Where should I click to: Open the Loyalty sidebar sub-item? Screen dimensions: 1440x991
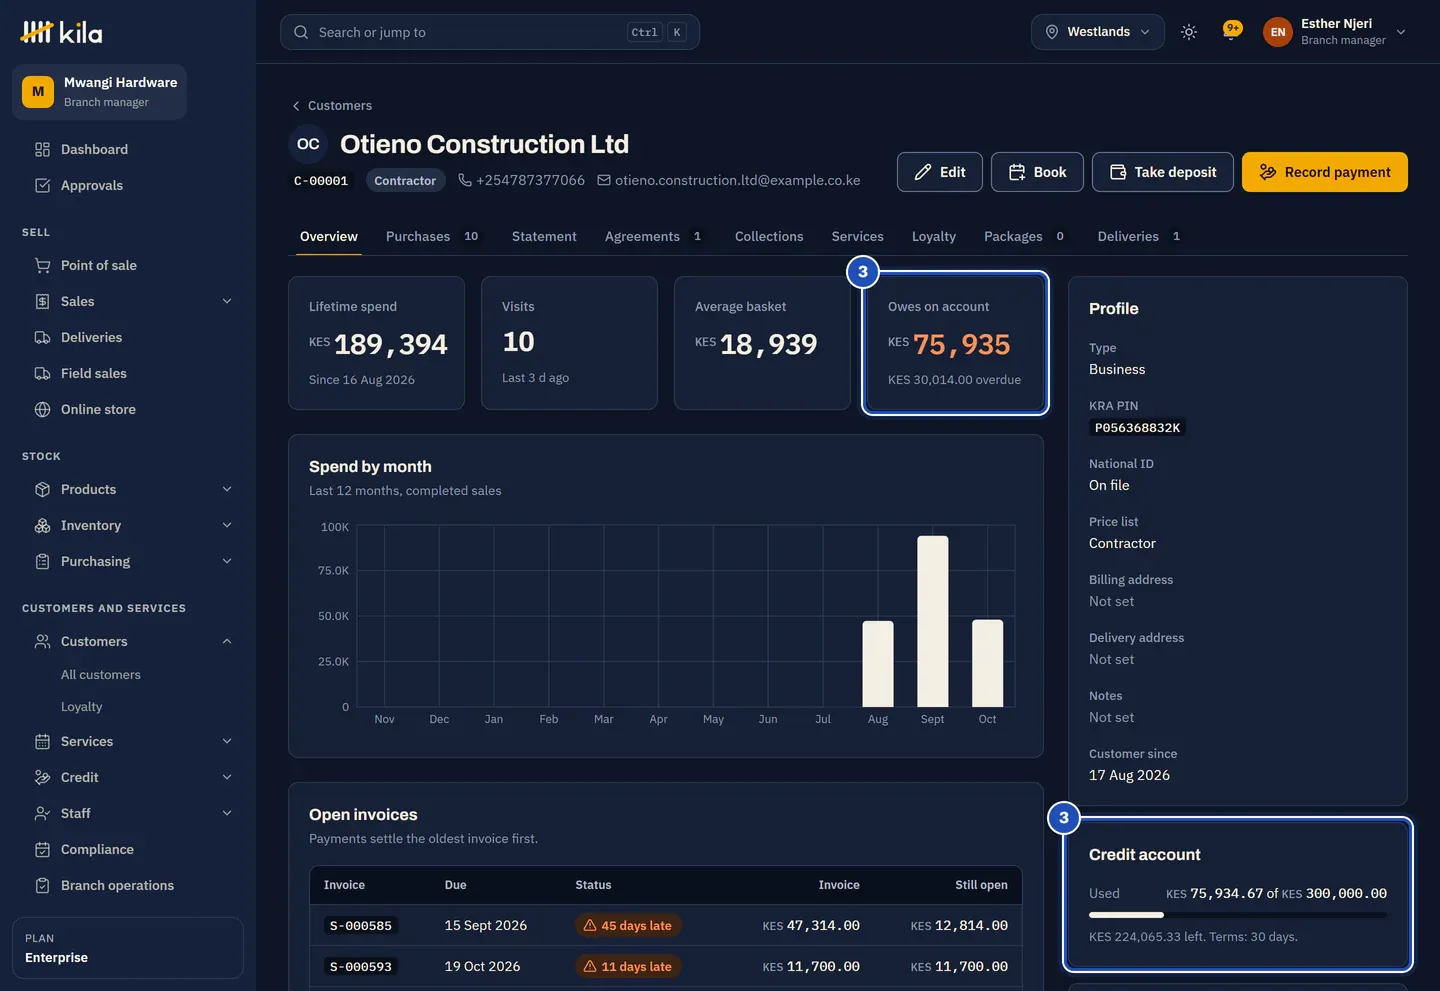click(x=82, y=707)
